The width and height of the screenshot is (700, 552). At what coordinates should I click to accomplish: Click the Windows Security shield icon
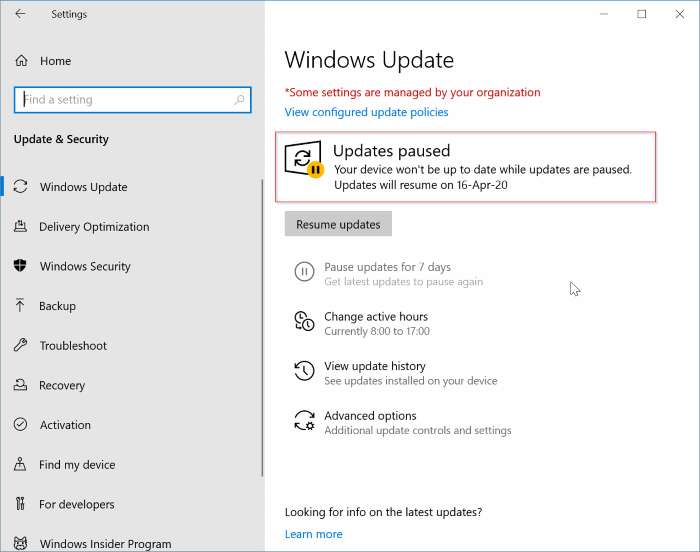coord(20,266)
